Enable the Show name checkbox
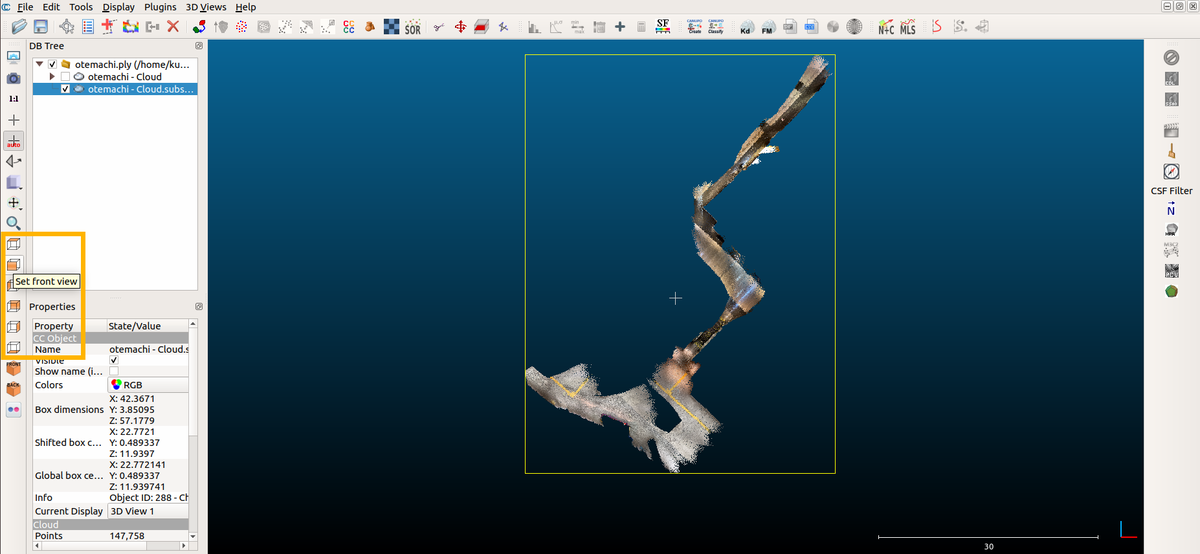The width and height of the screenshot is (1200, 554). coord(113,372)
